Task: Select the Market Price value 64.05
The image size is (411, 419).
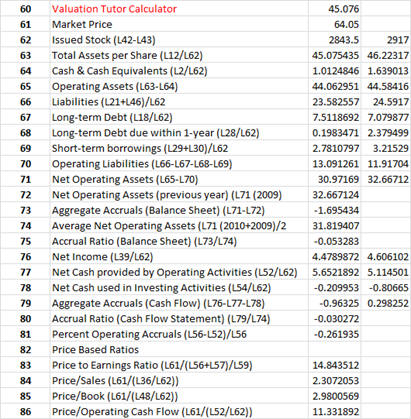Action: pyautogui.click(x=335, y=24)
